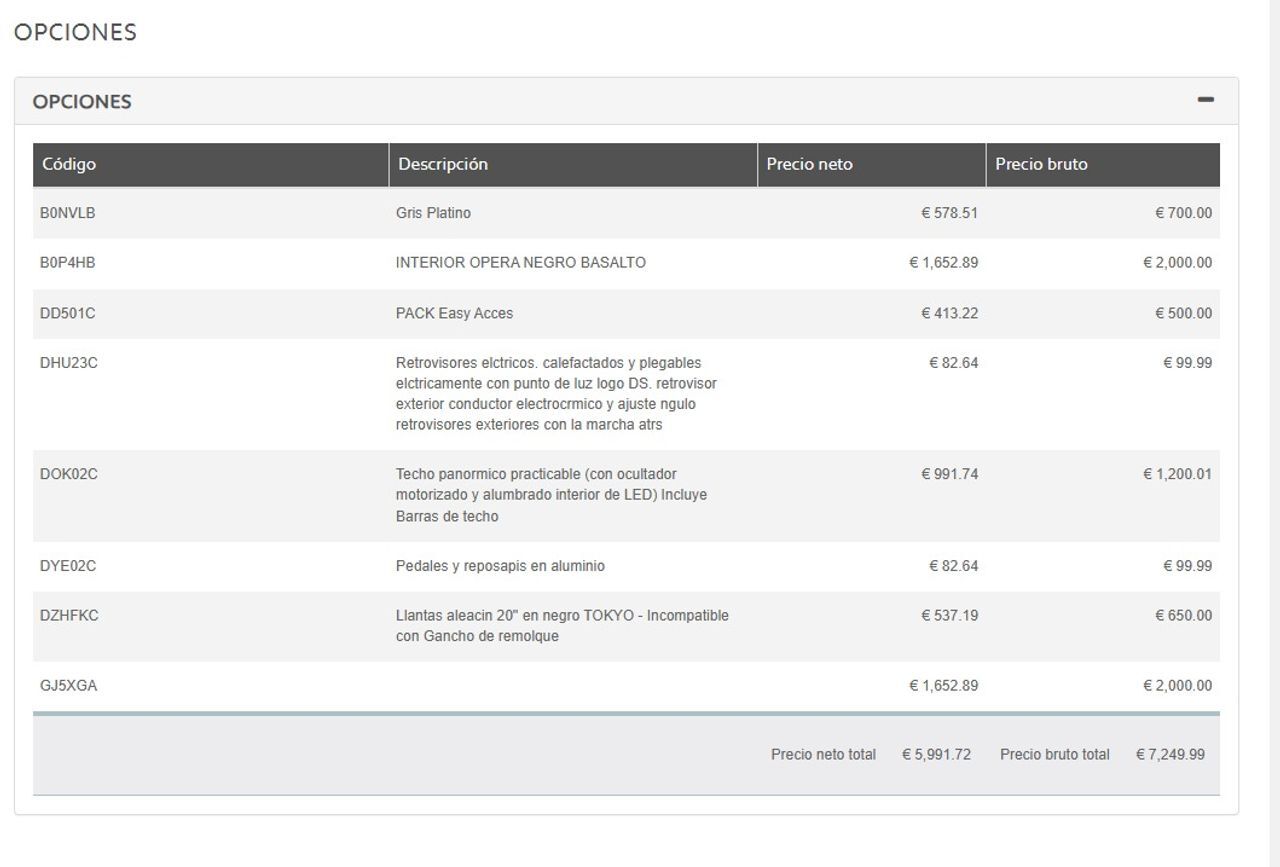Click GJ5XGA row gross price € 2,000.00
1280x867 pixels.
tap(1177, 686)
